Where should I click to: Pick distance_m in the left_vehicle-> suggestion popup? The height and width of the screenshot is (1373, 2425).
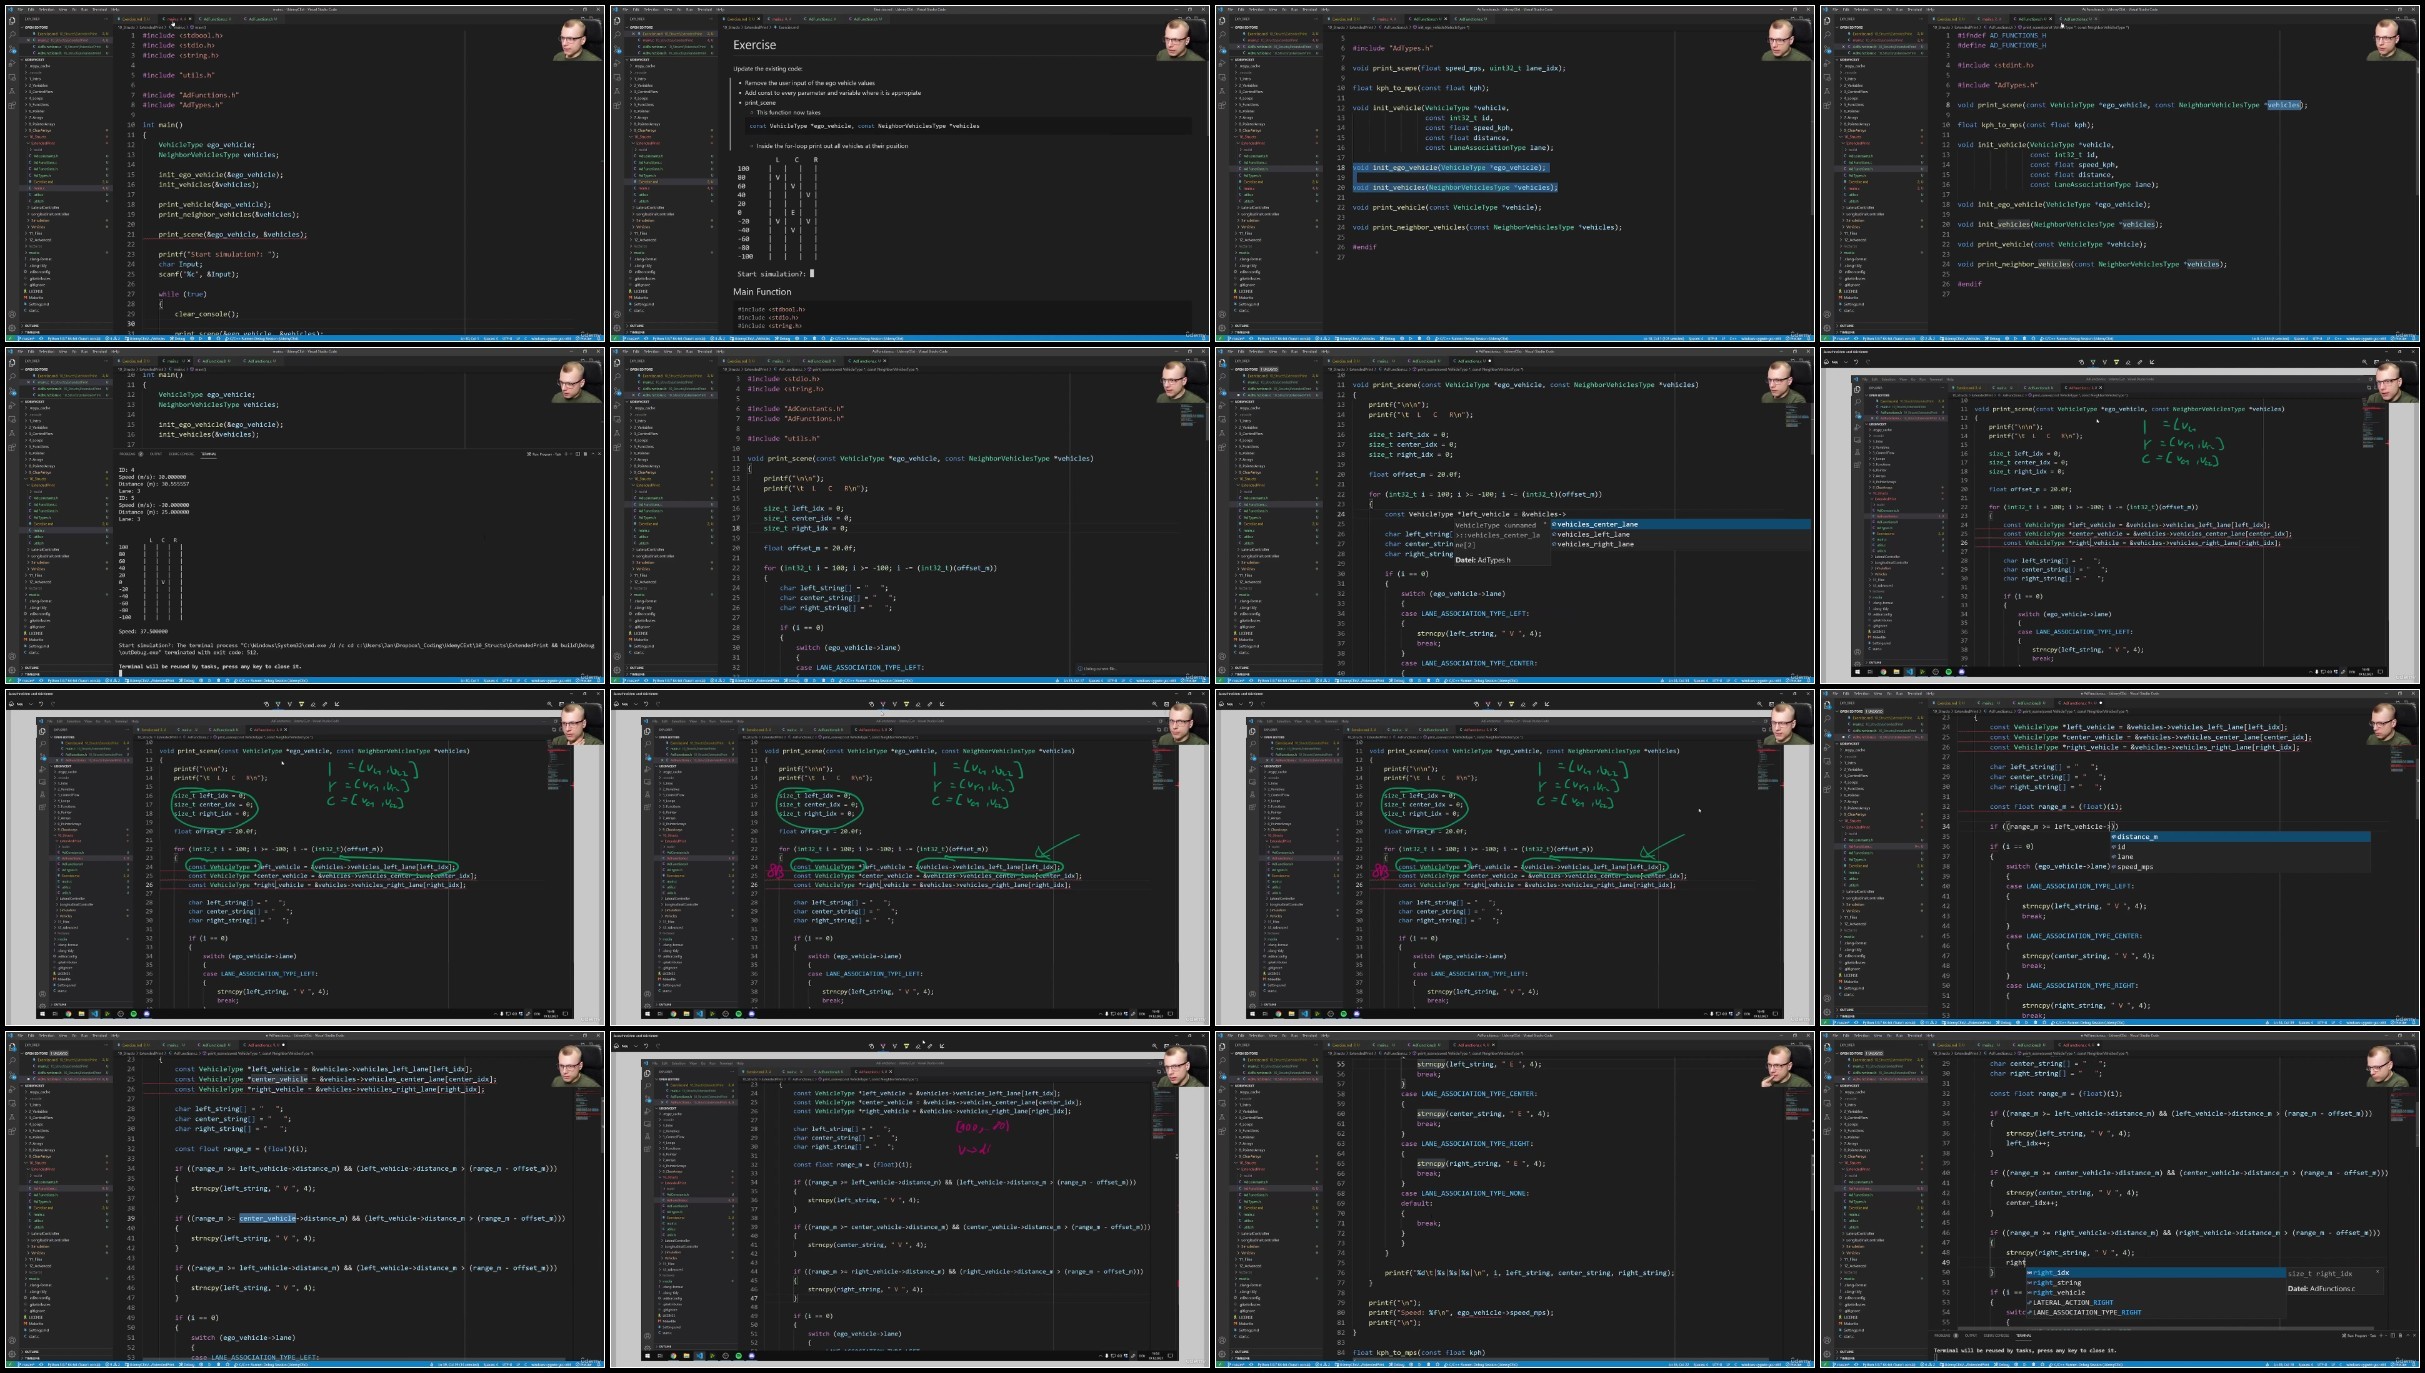click(x=2240, y=837)
